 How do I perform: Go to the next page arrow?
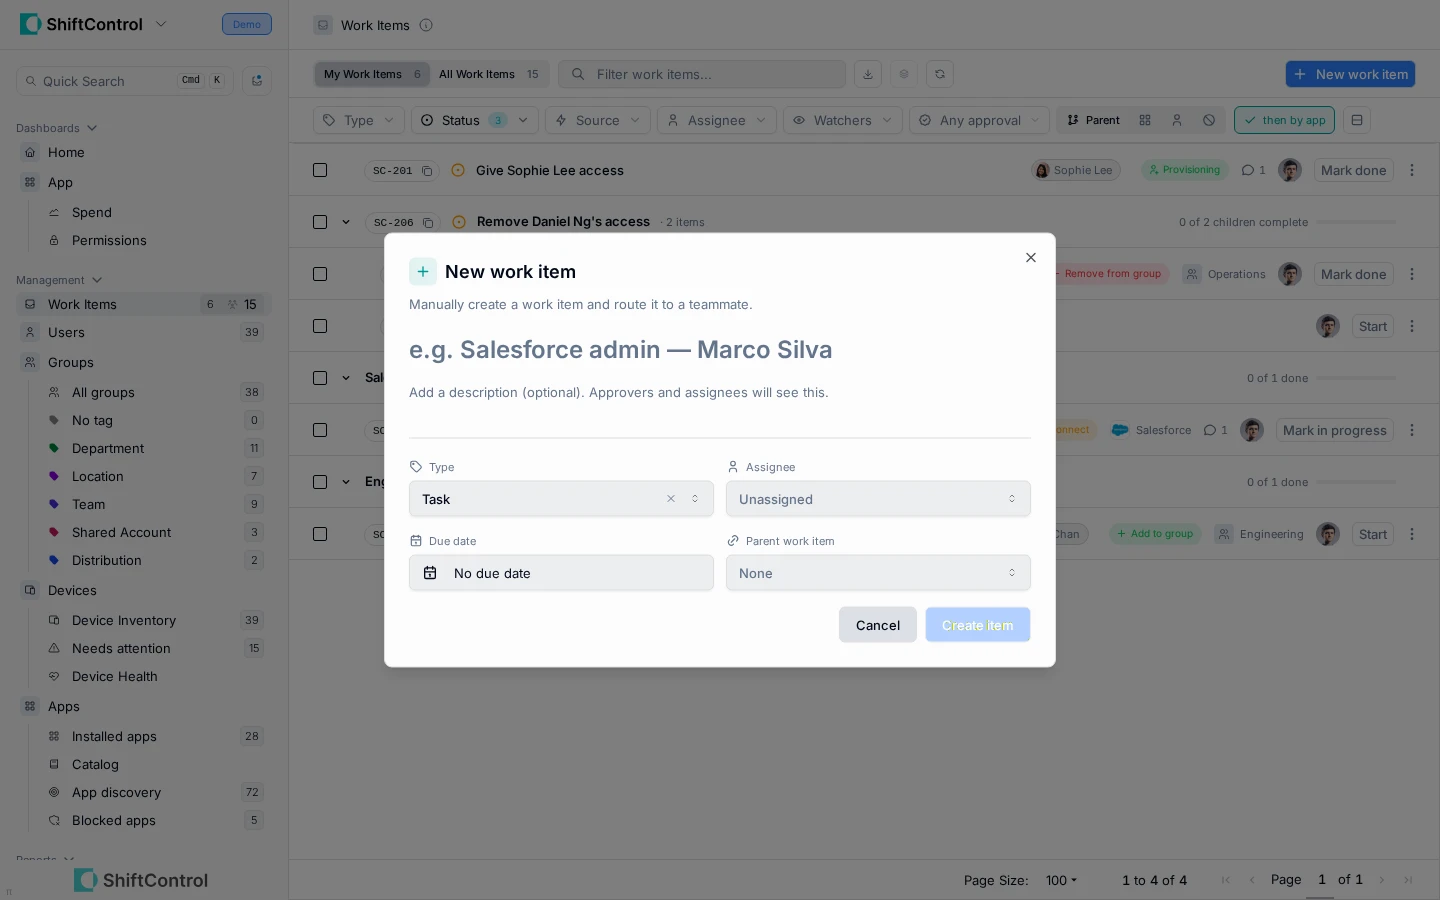point(1382,880)
